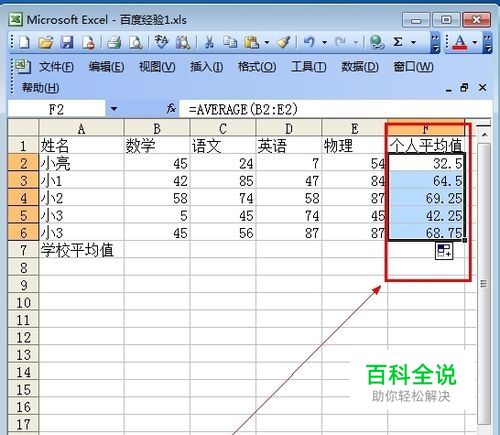Print using the printer icon

pyautogui.click(x=114, y=43)
